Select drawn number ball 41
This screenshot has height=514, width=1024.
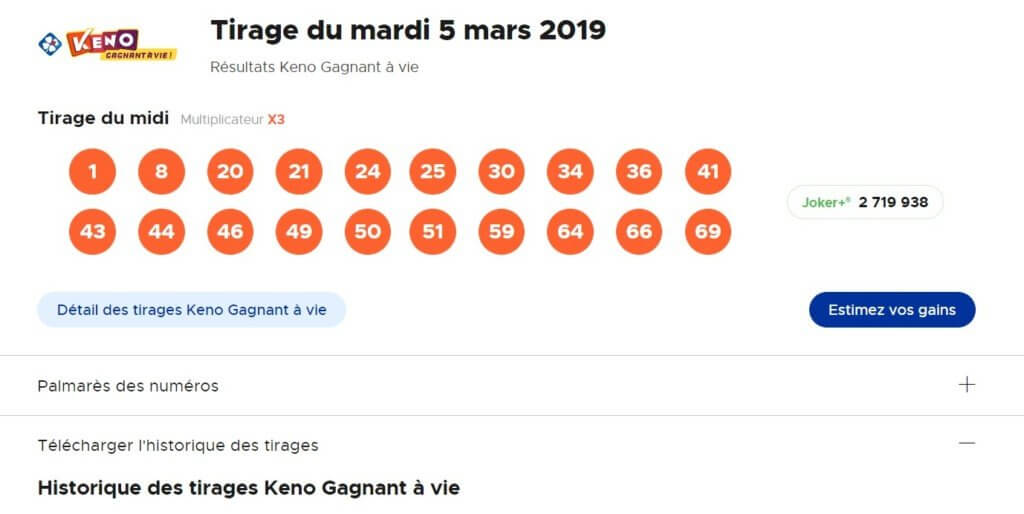708,172
